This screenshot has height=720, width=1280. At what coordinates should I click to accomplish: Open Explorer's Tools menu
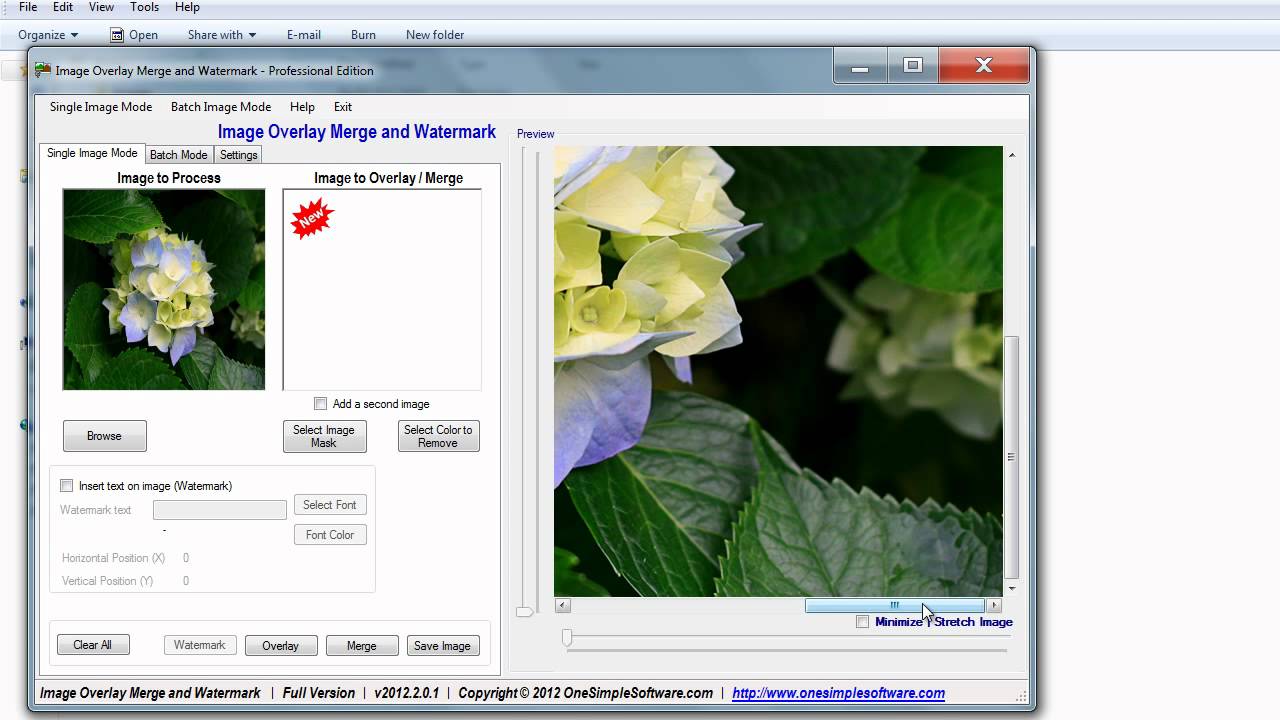pos(144,7)
